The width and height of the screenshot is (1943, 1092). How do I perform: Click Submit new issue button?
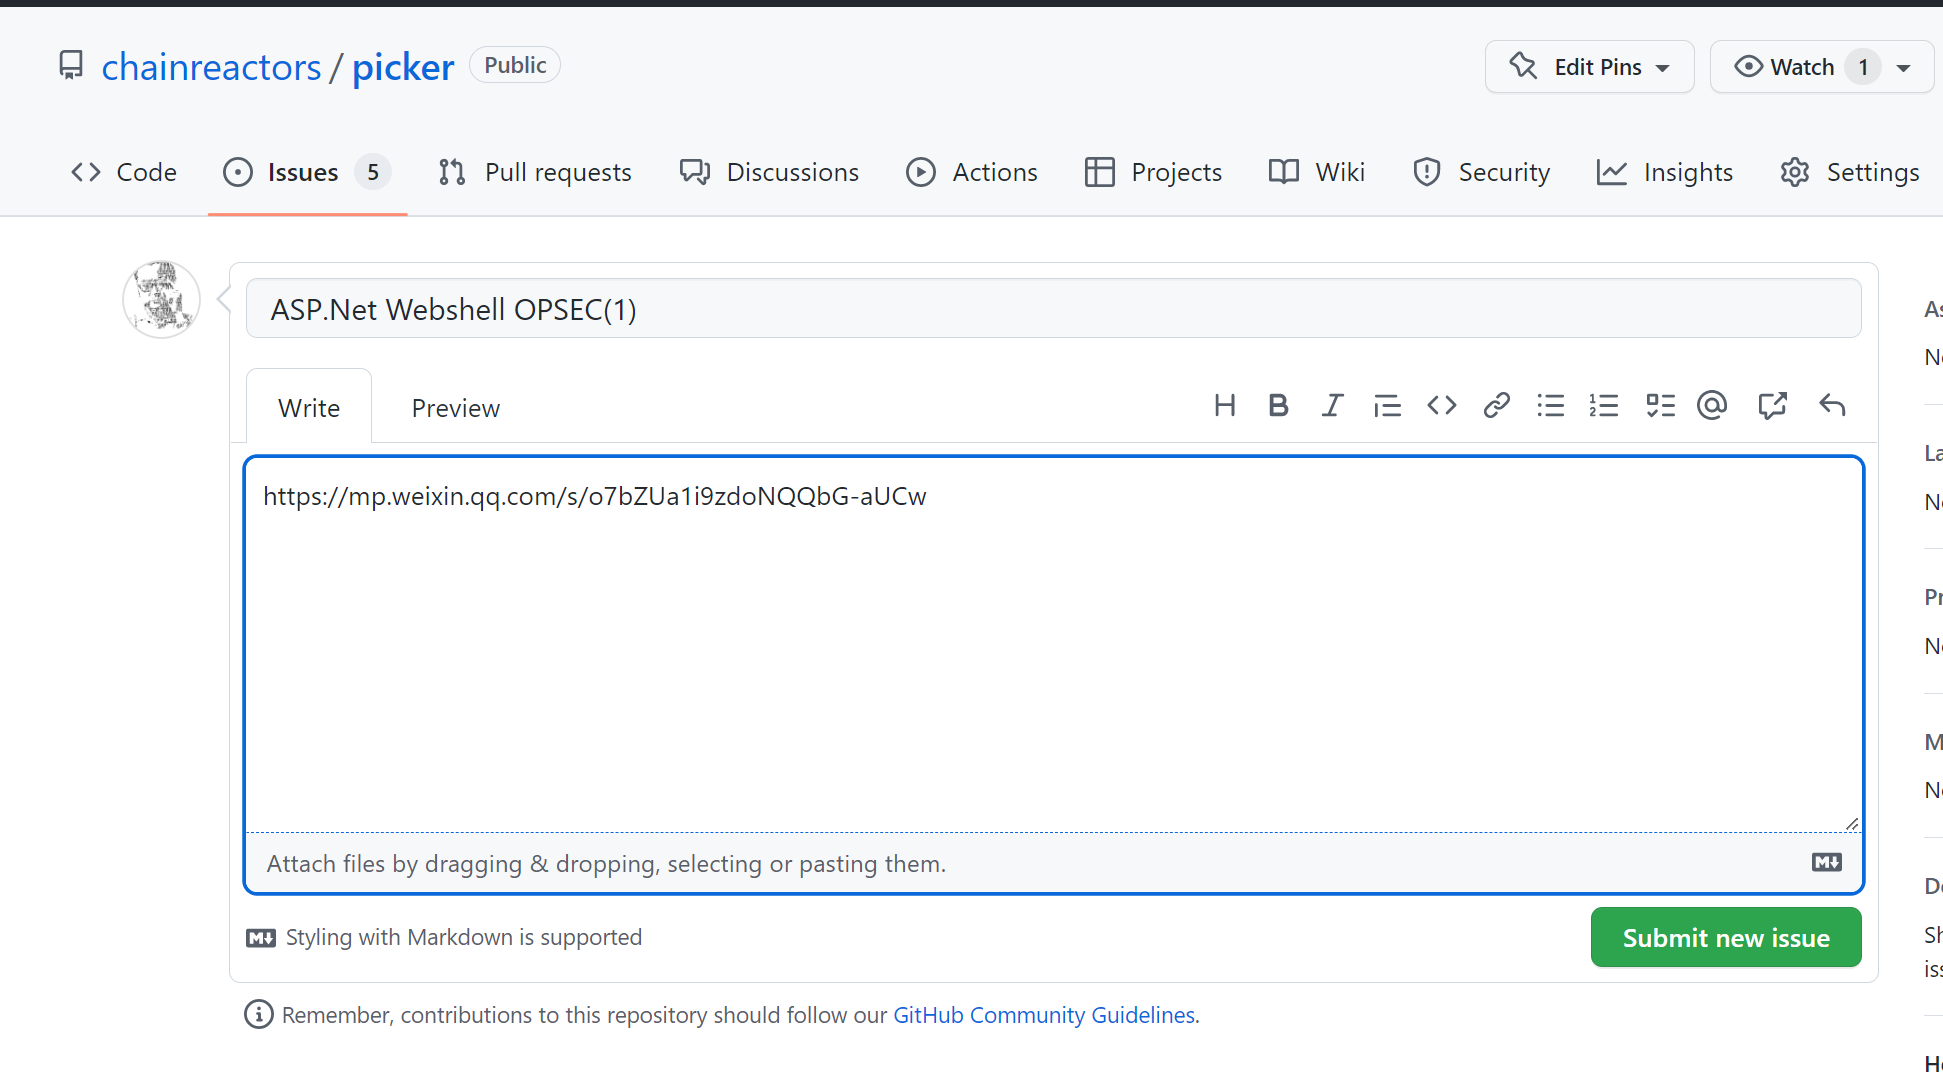pos(1725,938)
